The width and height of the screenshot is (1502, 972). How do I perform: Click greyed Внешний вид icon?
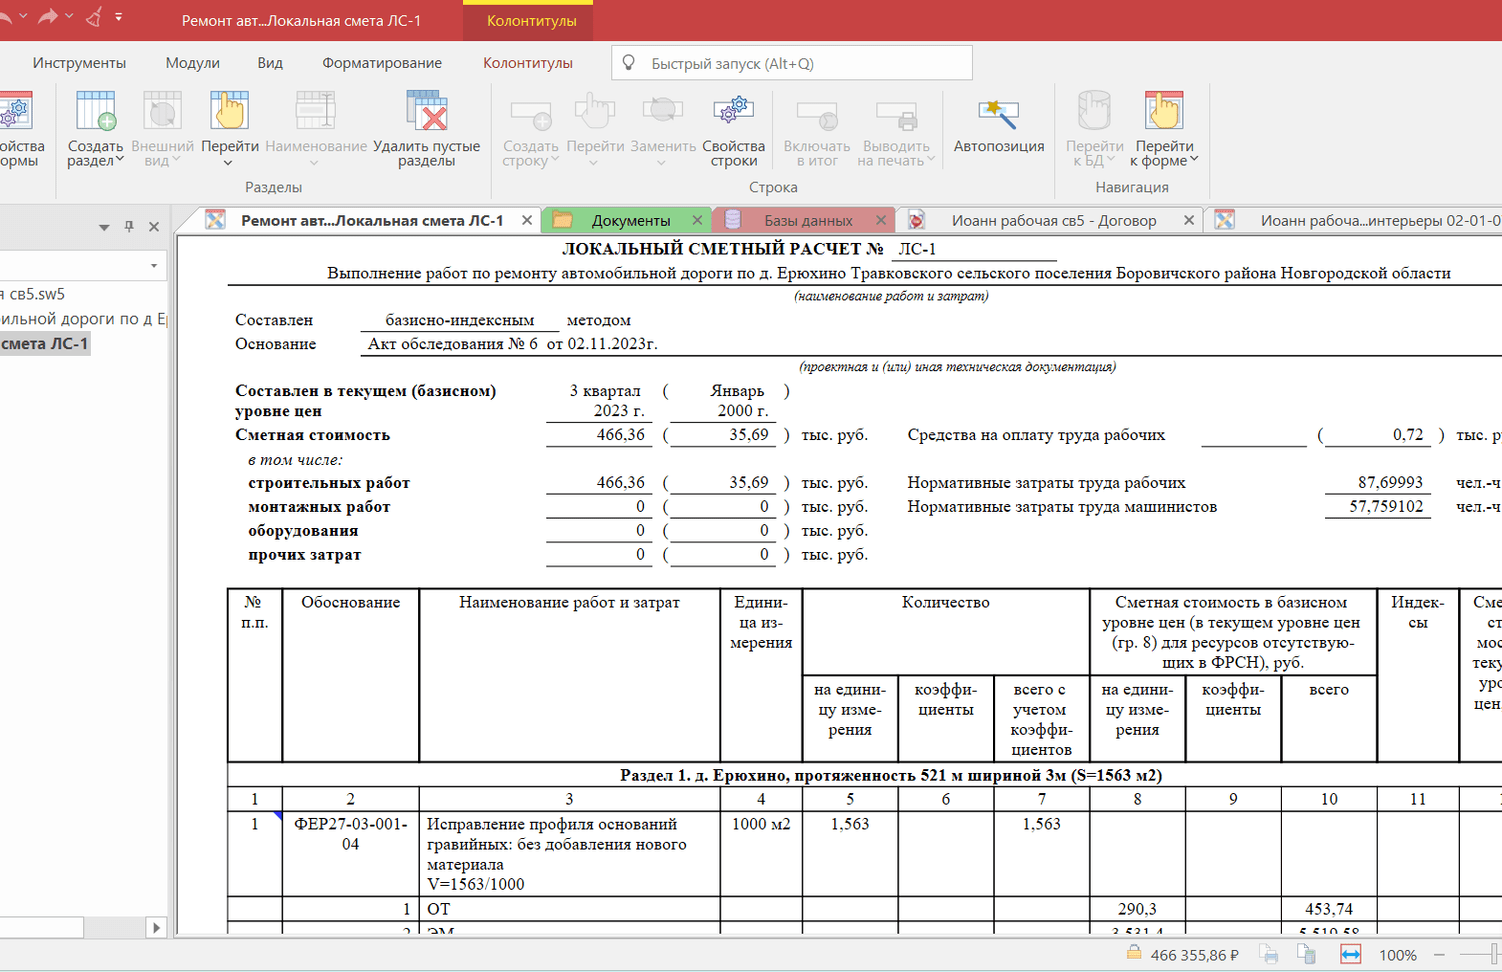coord(162,111)
